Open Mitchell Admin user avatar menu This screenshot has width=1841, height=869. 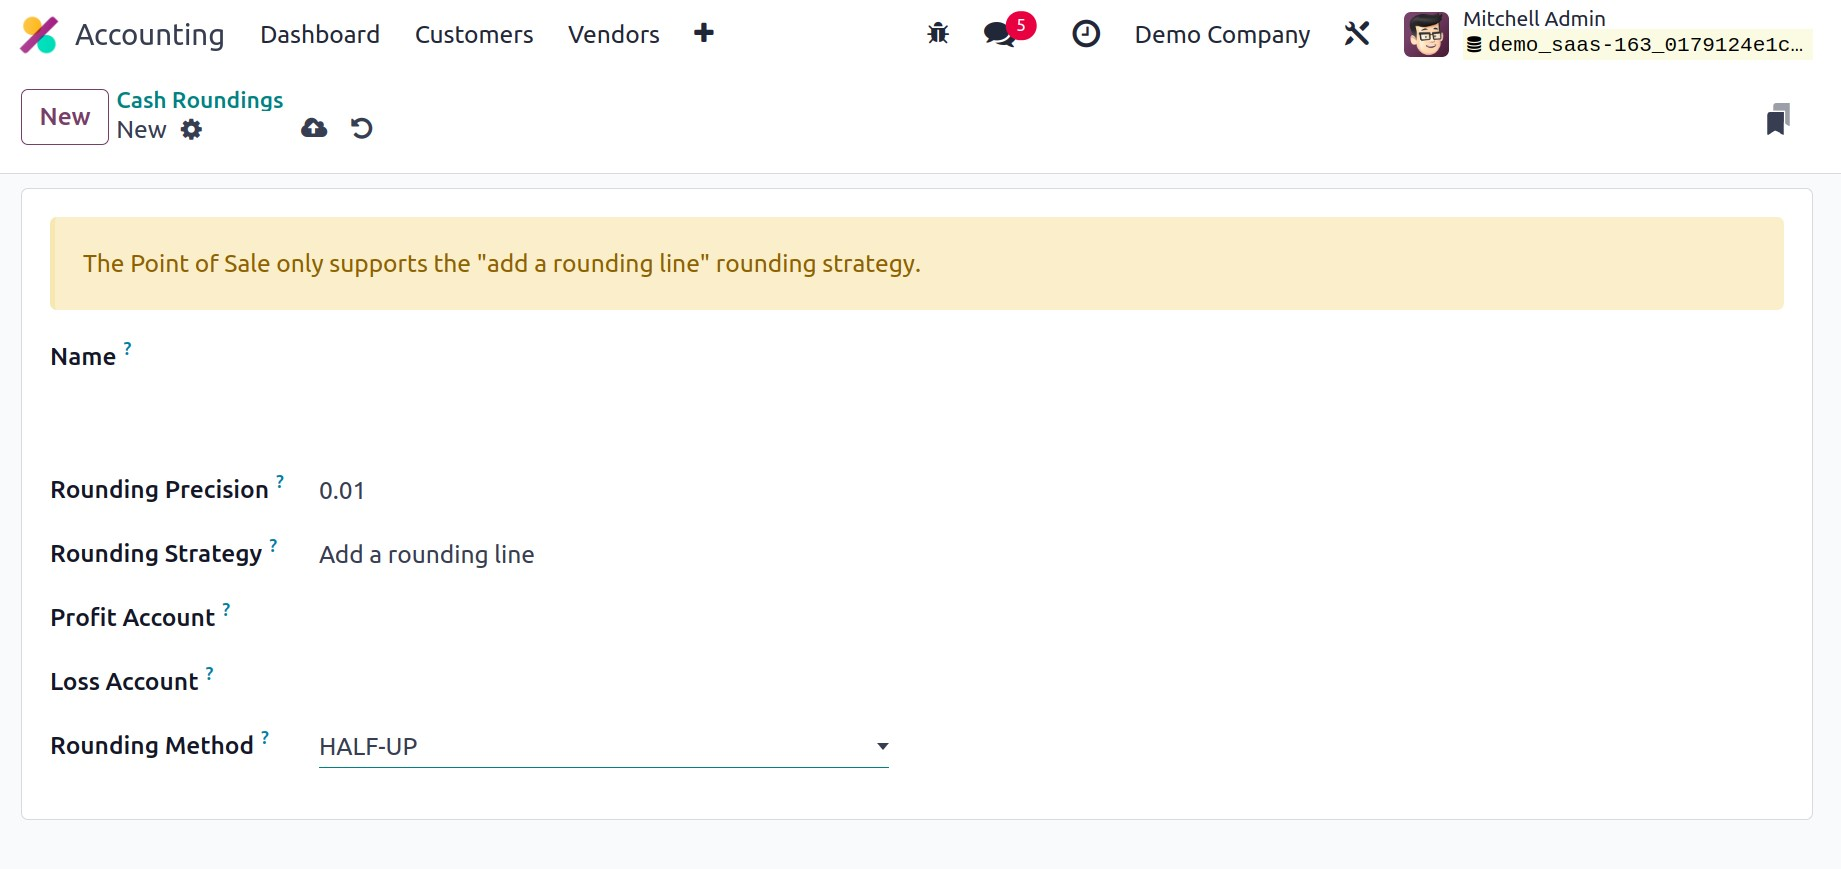(x=1425, y=35)
